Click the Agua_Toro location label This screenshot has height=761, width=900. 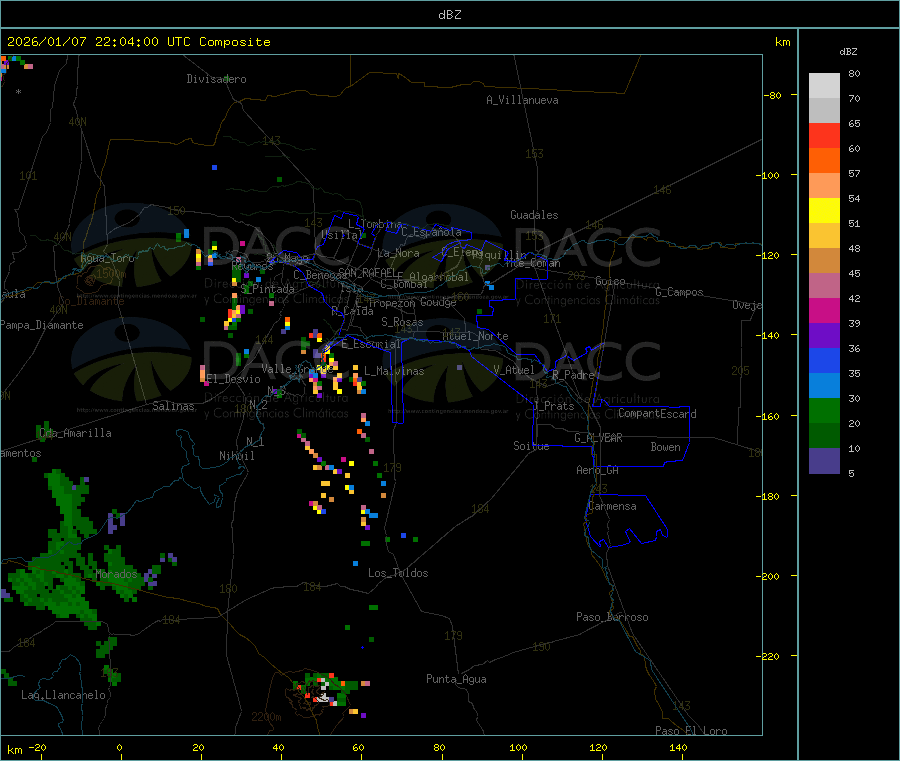tap(107, 259)
